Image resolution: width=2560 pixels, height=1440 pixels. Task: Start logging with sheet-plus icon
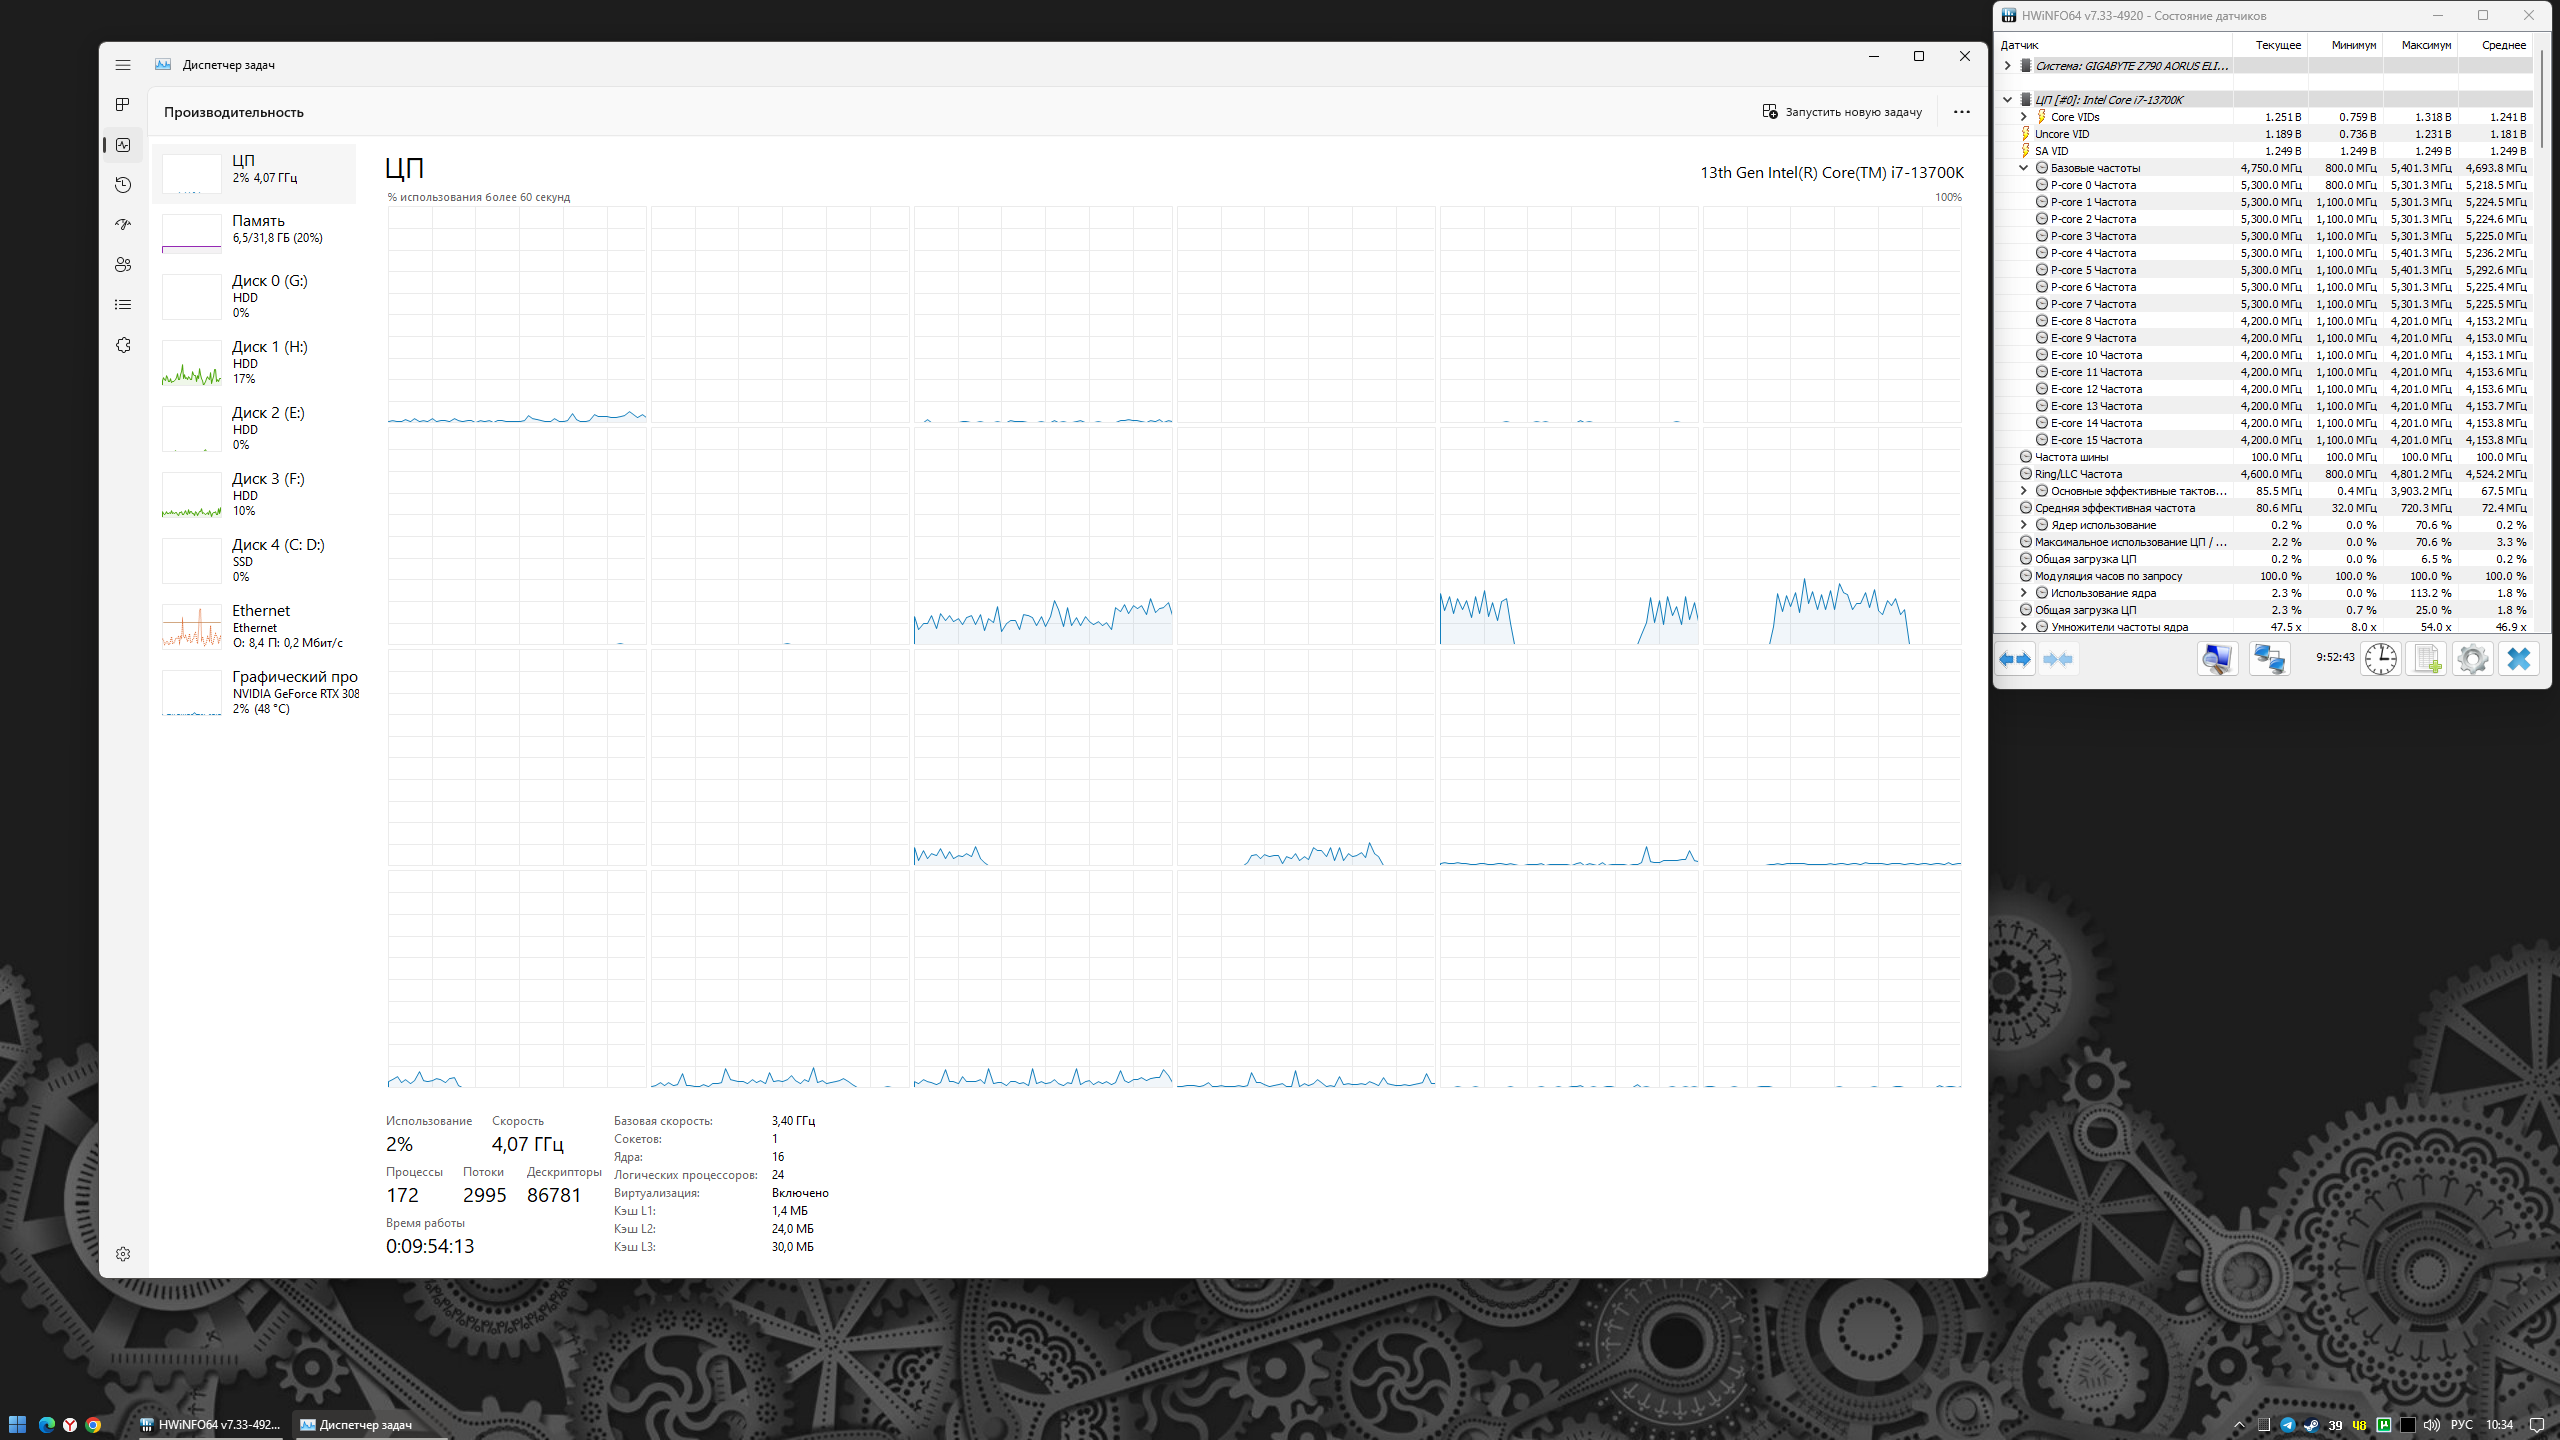point(2426,659)
